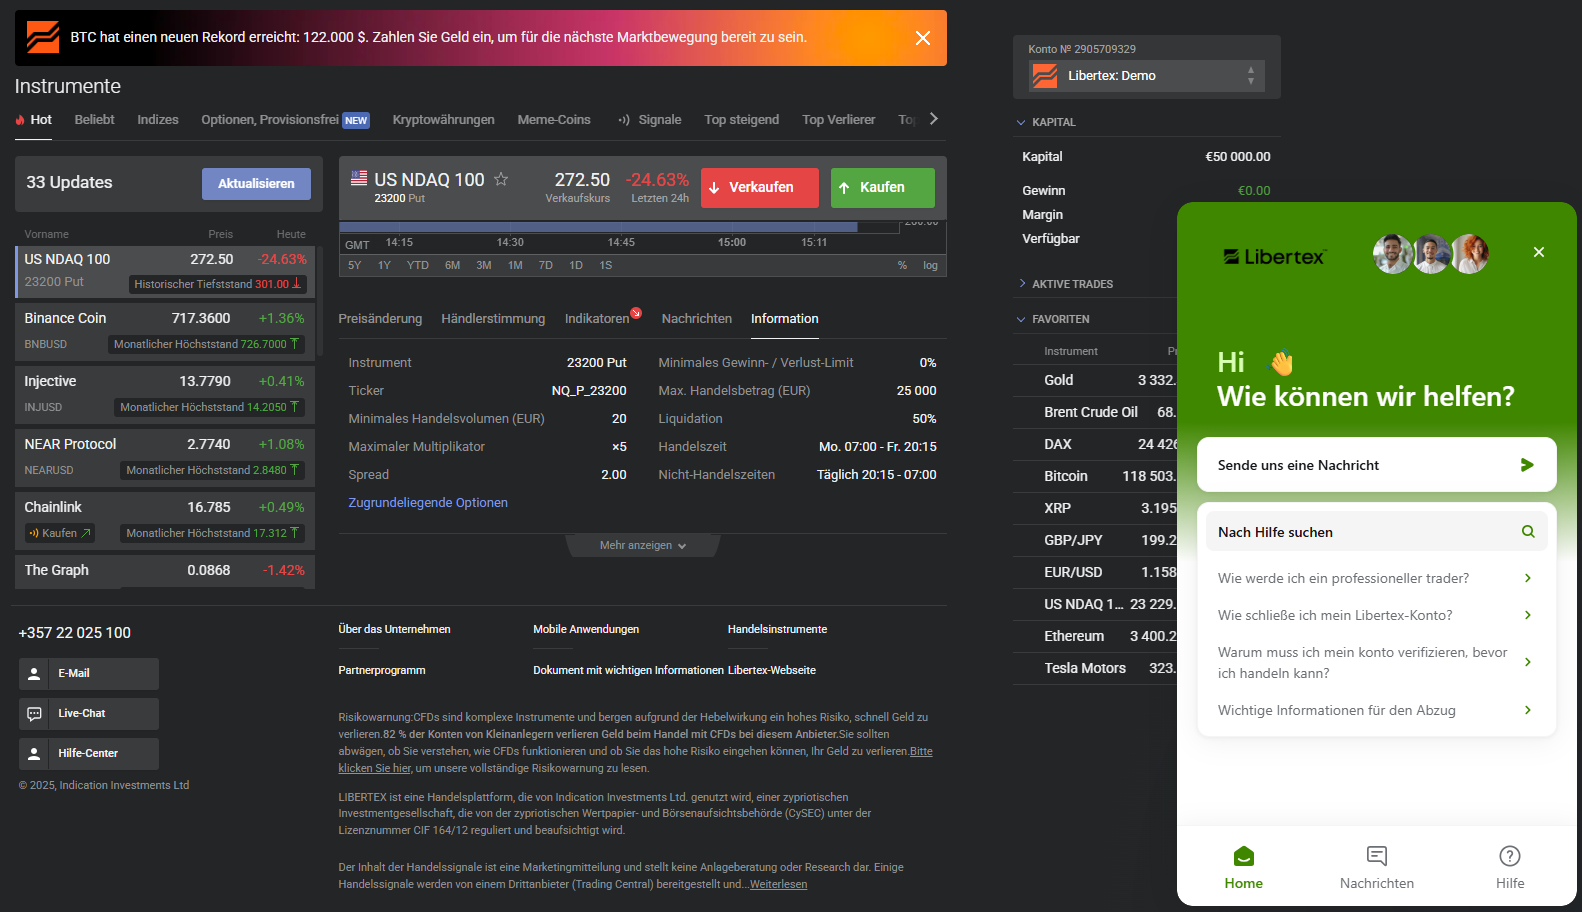Image resolution: width=1582 pixels, height=912 pixels.
Task: Select Injective in instrument list
Action: (x=165, y=394)
